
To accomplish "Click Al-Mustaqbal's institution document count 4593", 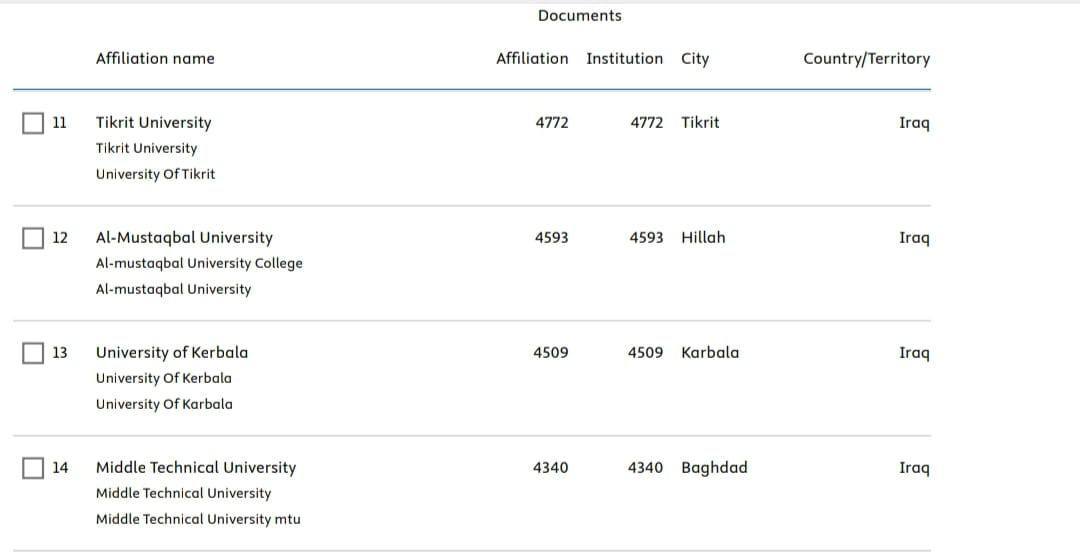I will (646, 238).
